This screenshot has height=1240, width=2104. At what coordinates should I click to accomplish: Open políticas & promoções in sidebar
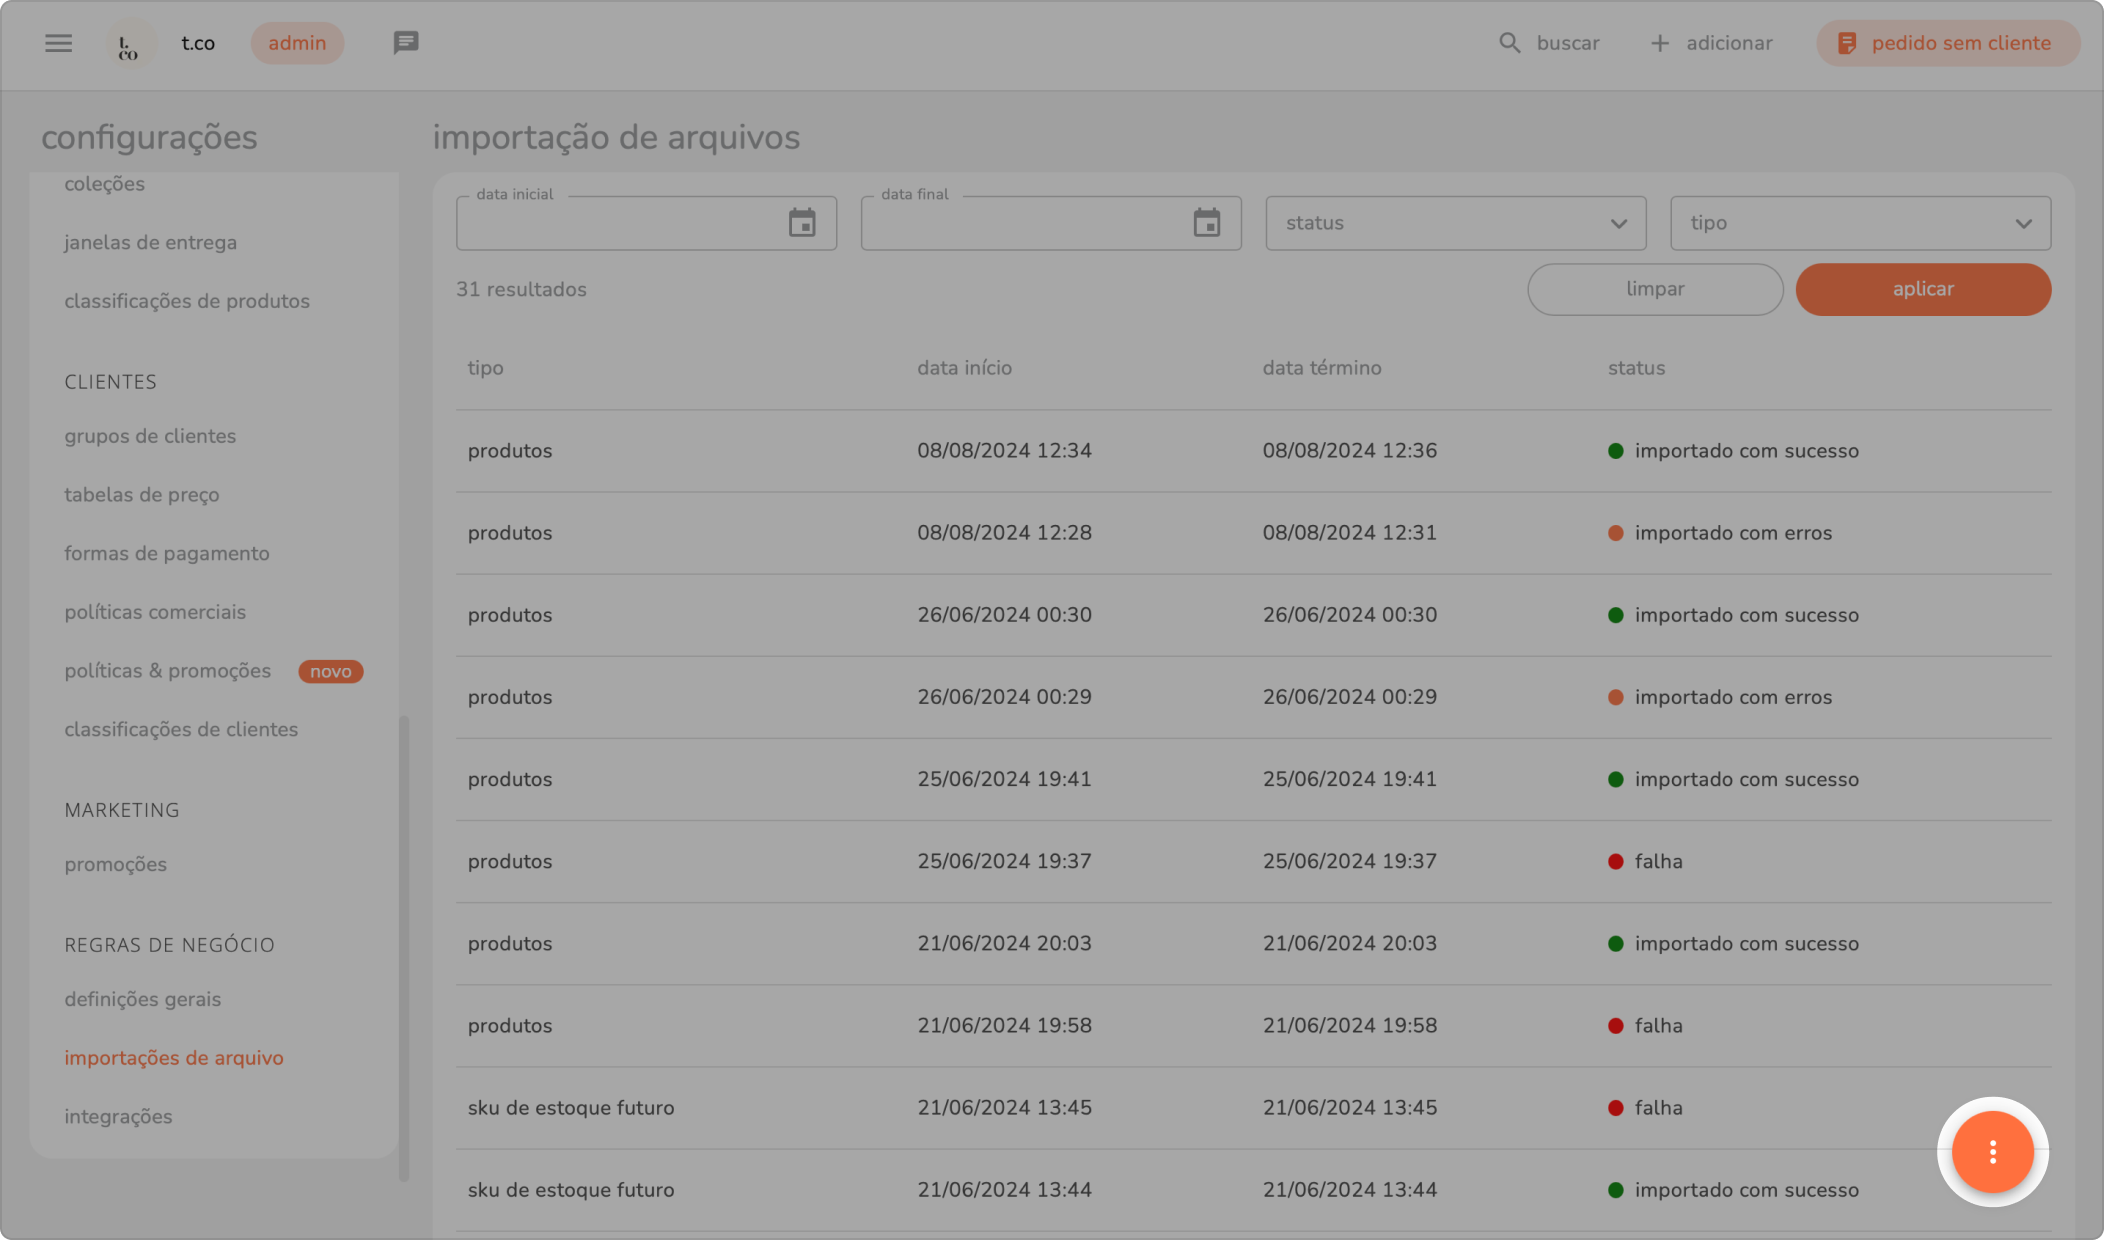point(168,671)
